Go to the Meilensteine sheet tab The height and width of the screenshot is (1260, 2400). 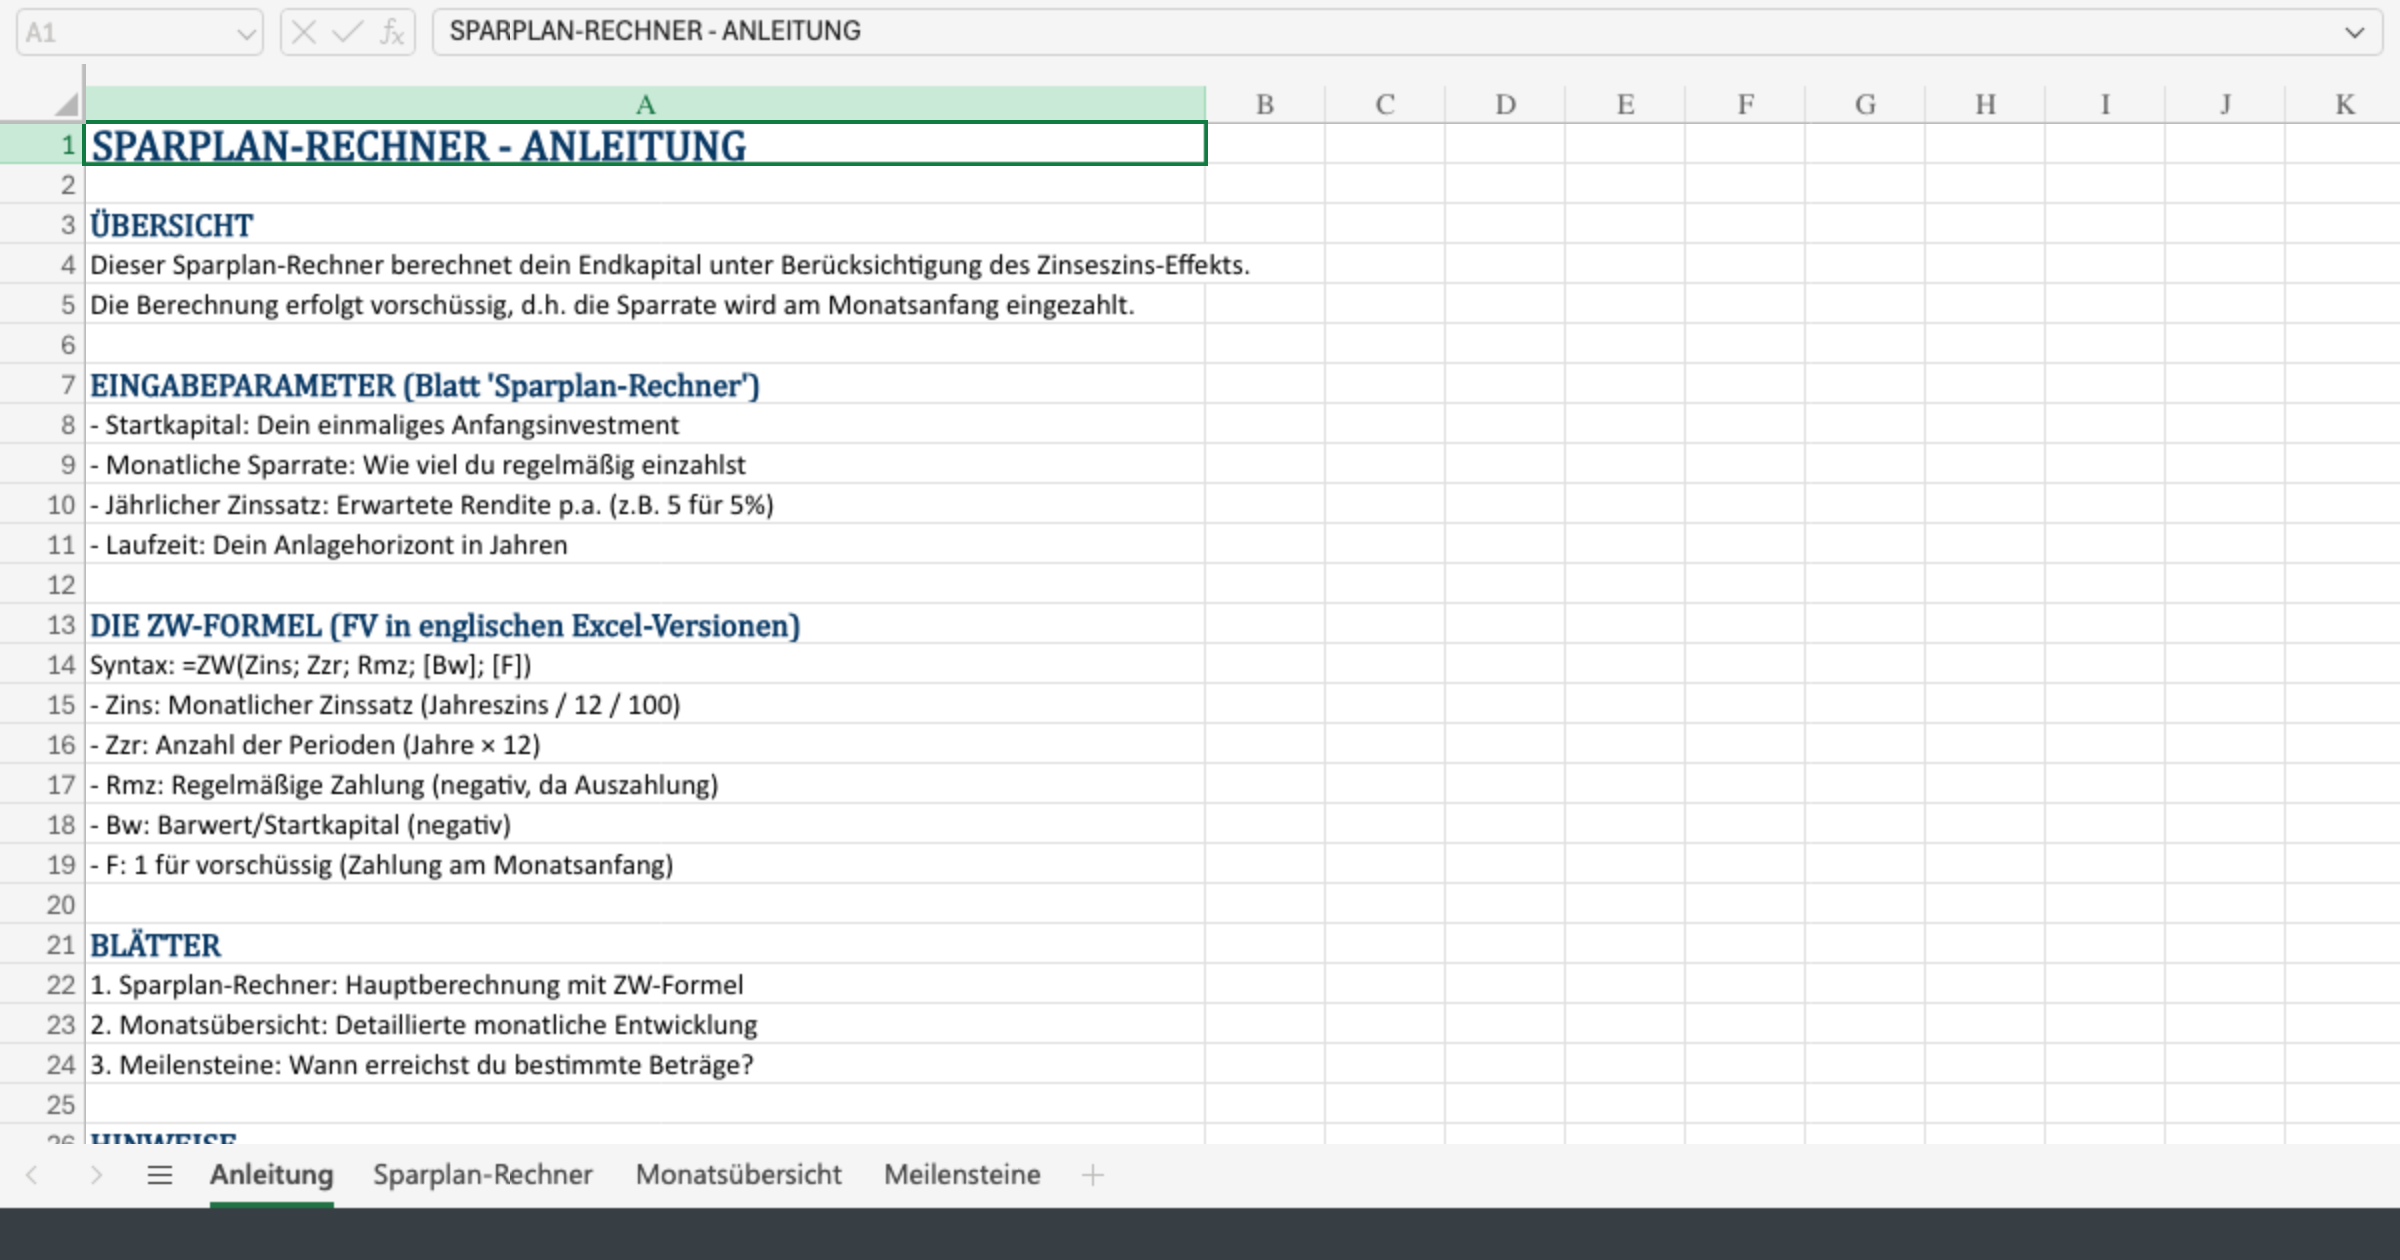point(961,1175)
